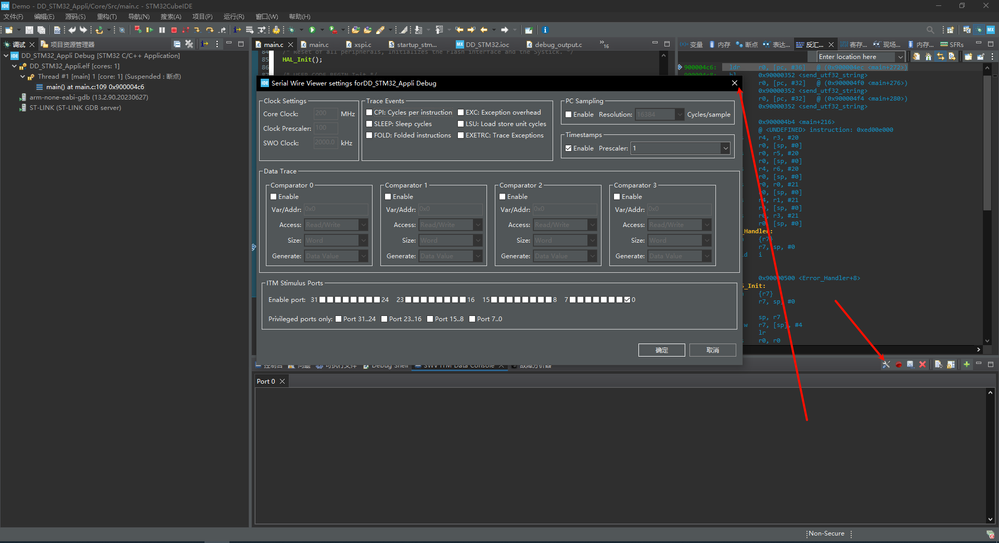
Task: Click the Disassembly home (go to PC) icon
Action: coord(928,56)
